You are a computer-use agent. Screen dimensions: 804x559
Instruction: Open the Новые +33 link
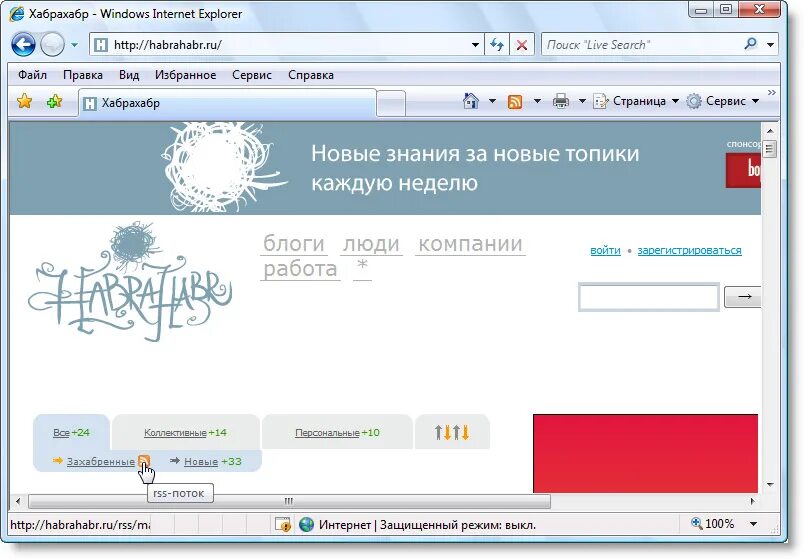[212, 462]
